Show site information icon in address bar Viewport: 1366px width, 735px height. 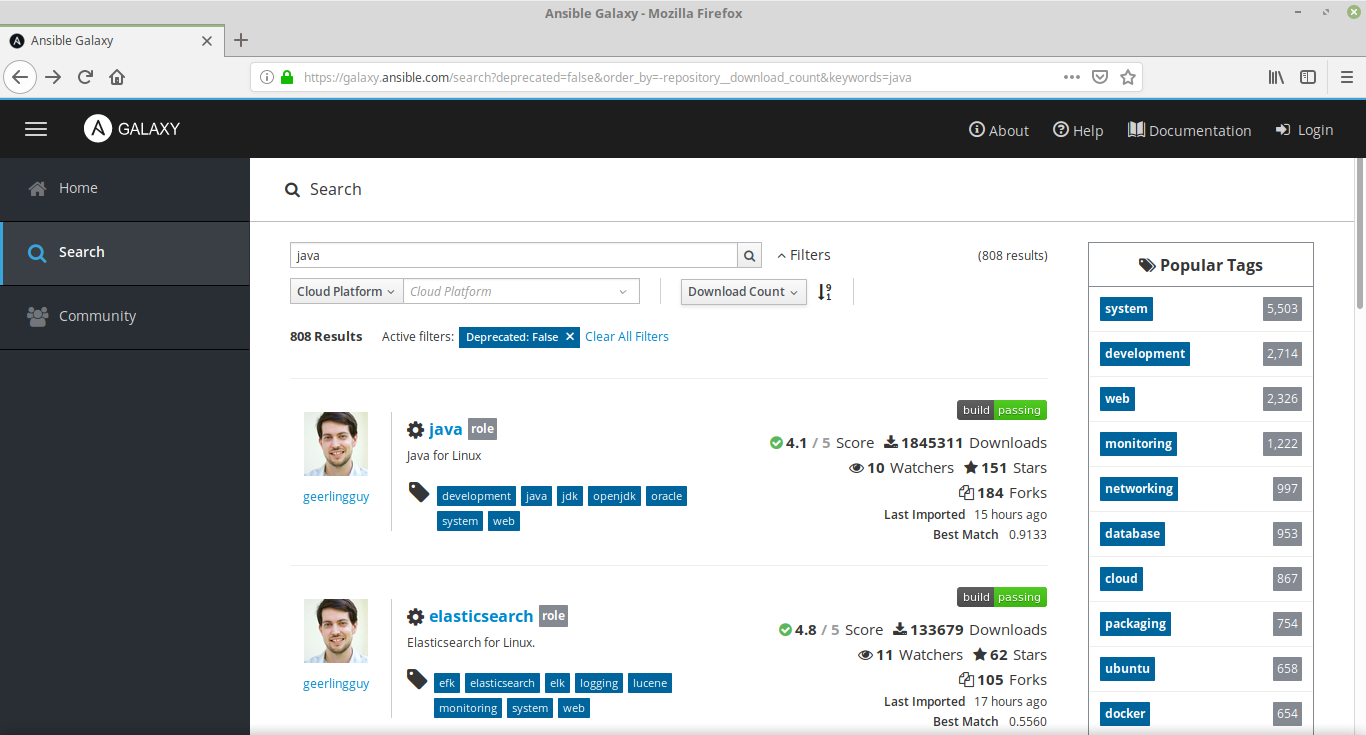click(267, 77)
